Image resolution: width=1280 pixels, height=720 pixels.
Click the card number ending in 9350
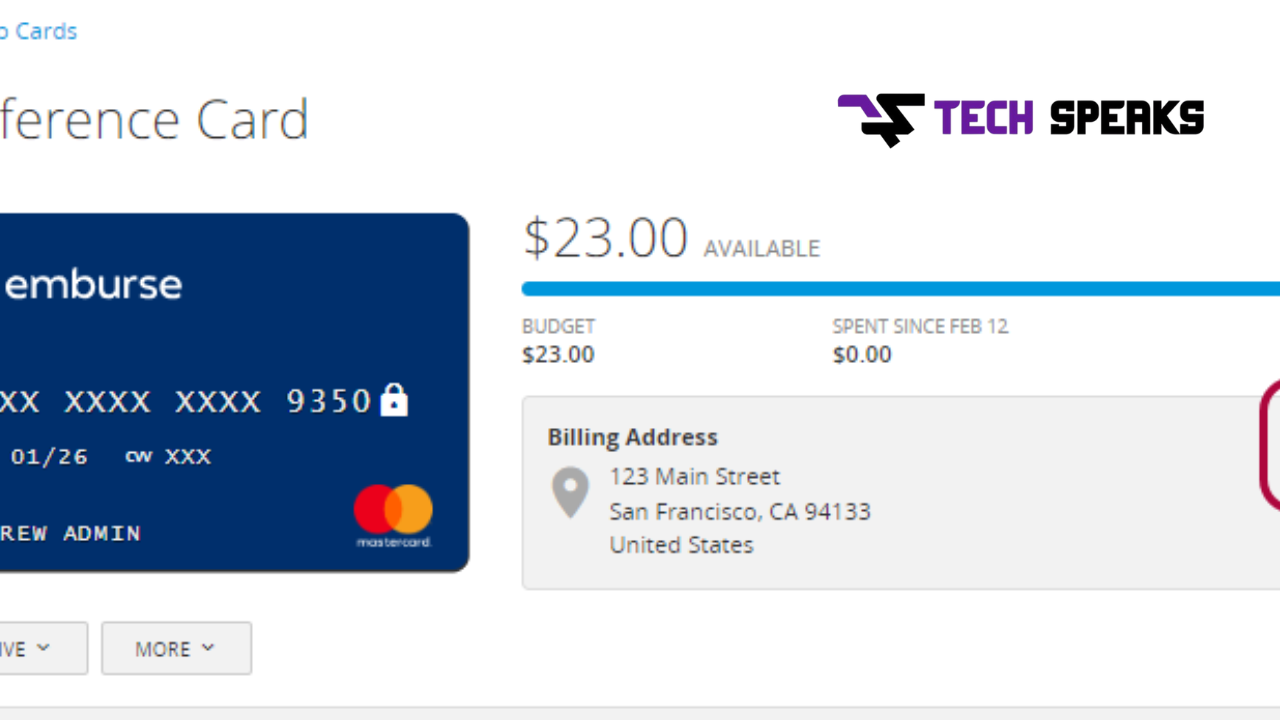coord(186,401)
